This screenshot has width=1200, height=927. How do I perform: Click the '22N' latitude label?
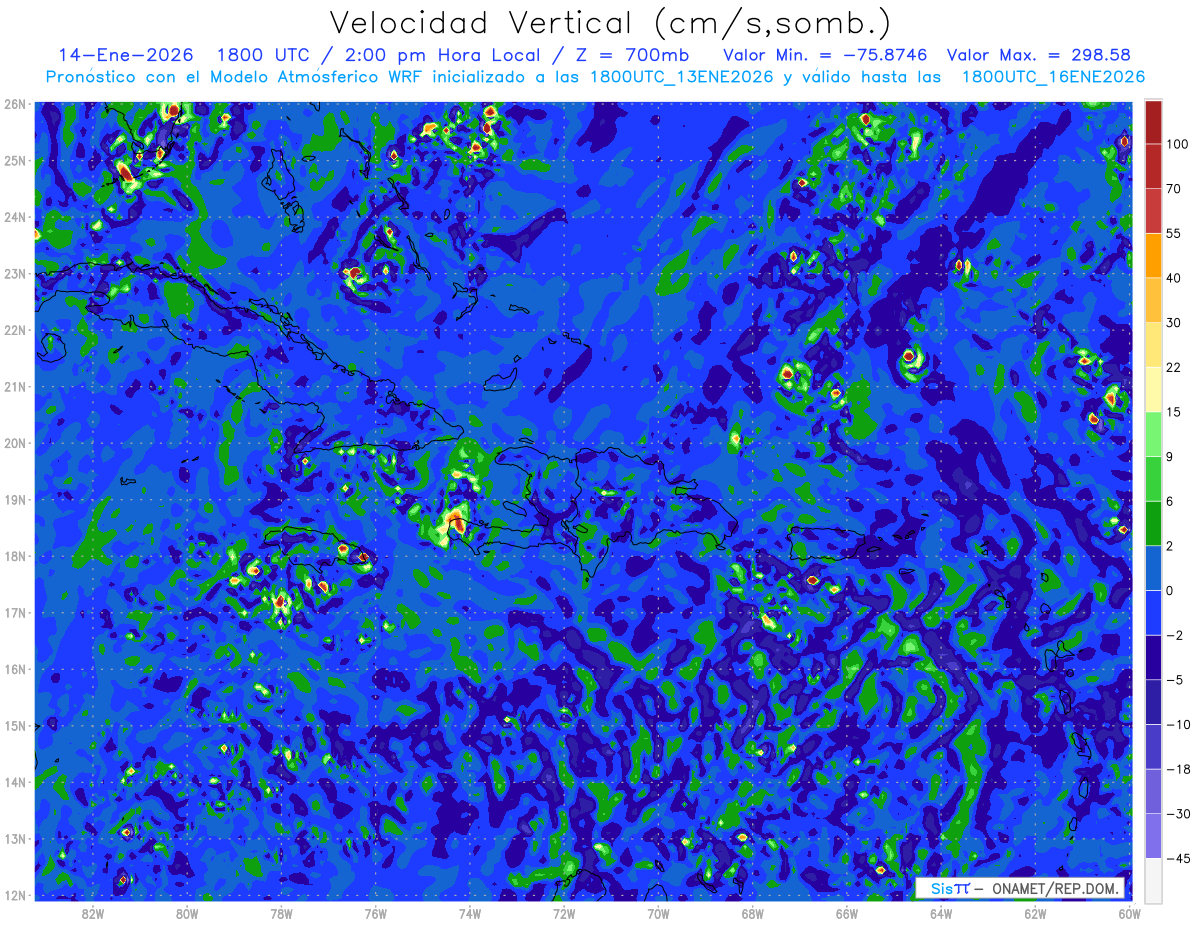pos(15,330)
